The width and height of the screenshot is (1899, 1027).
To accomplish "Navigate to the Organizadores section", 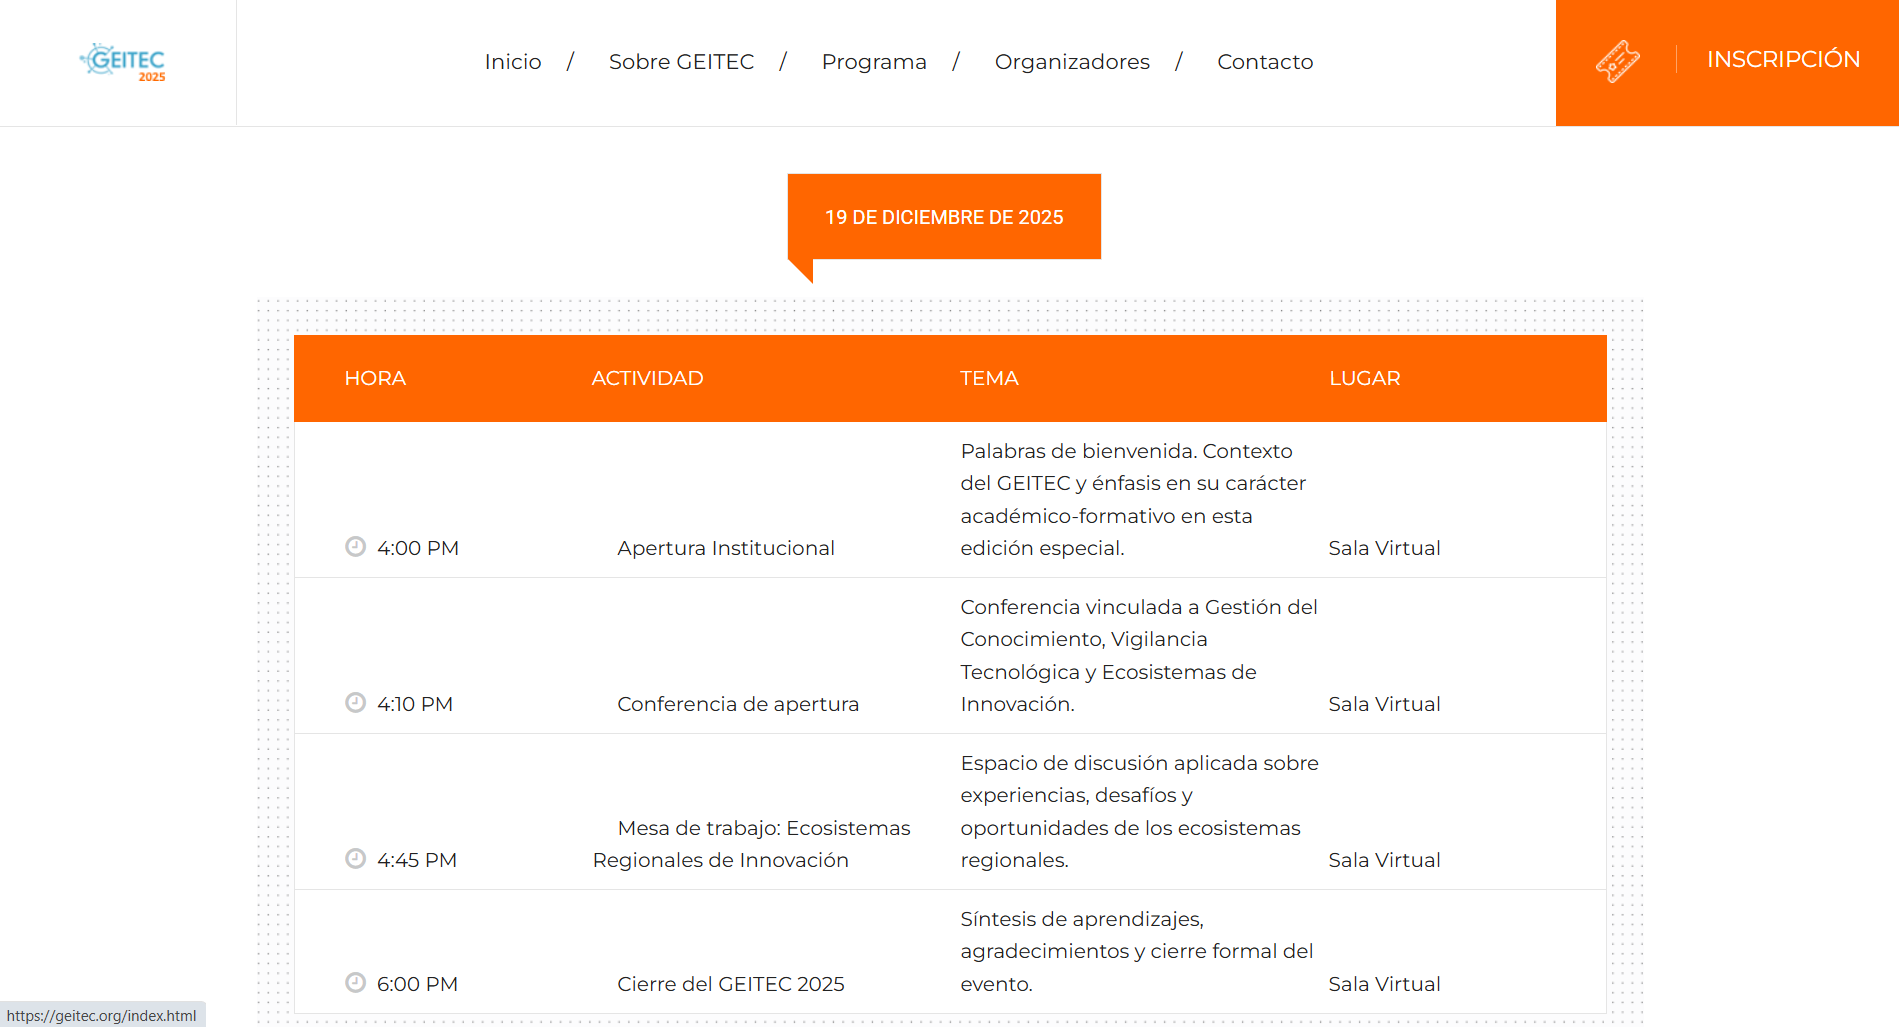I will pyautogui.click(x=1071, y=62).
